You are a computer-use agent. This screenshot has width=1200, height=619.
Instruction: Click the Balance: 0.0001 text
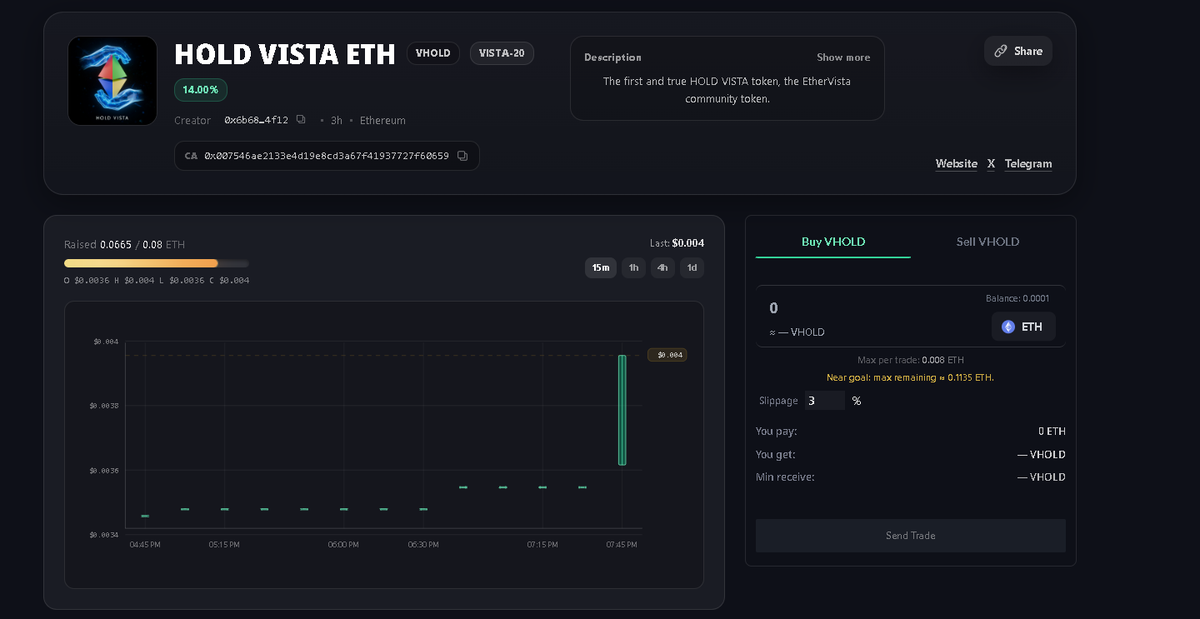coord(1017,298)
